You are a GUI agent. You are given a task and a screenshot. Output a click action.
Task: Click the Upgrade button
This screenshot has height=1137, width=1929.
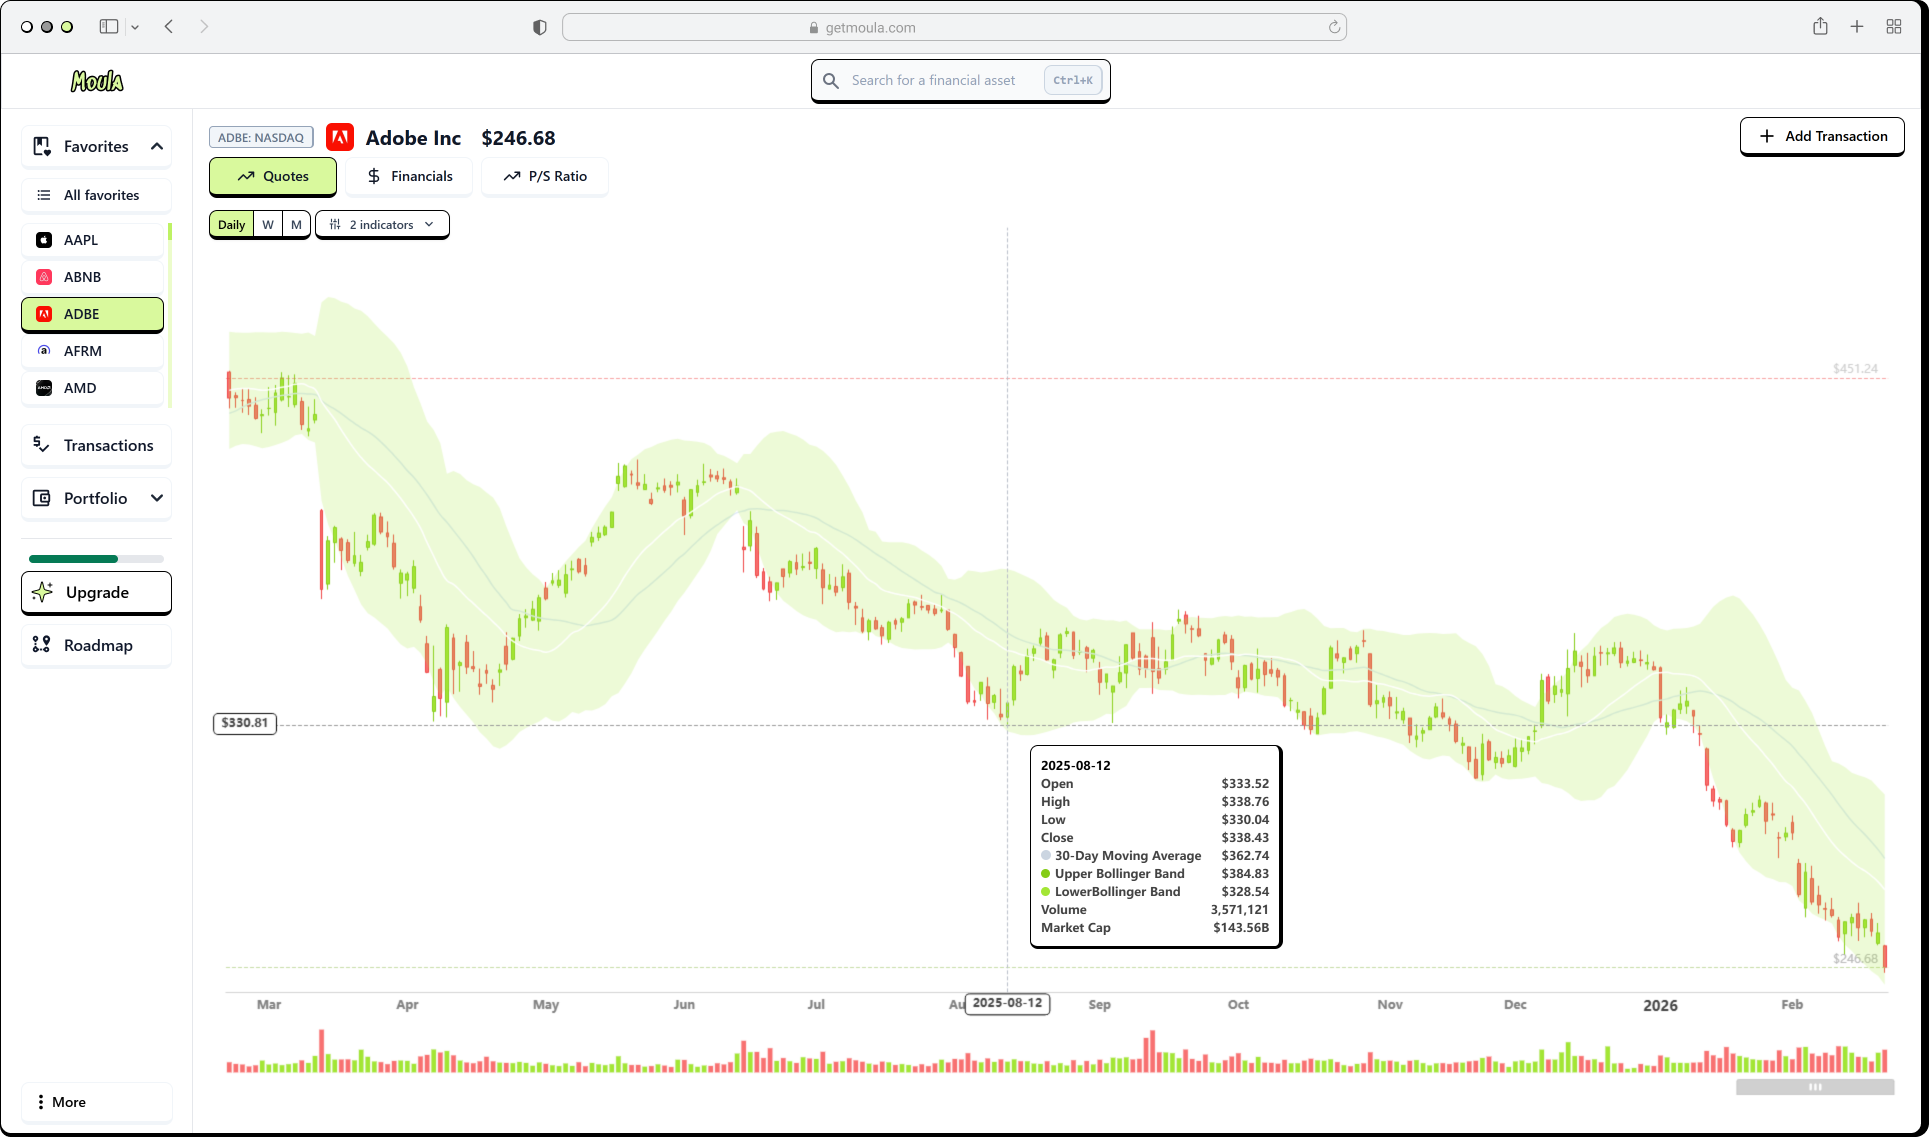coord(96,592)
